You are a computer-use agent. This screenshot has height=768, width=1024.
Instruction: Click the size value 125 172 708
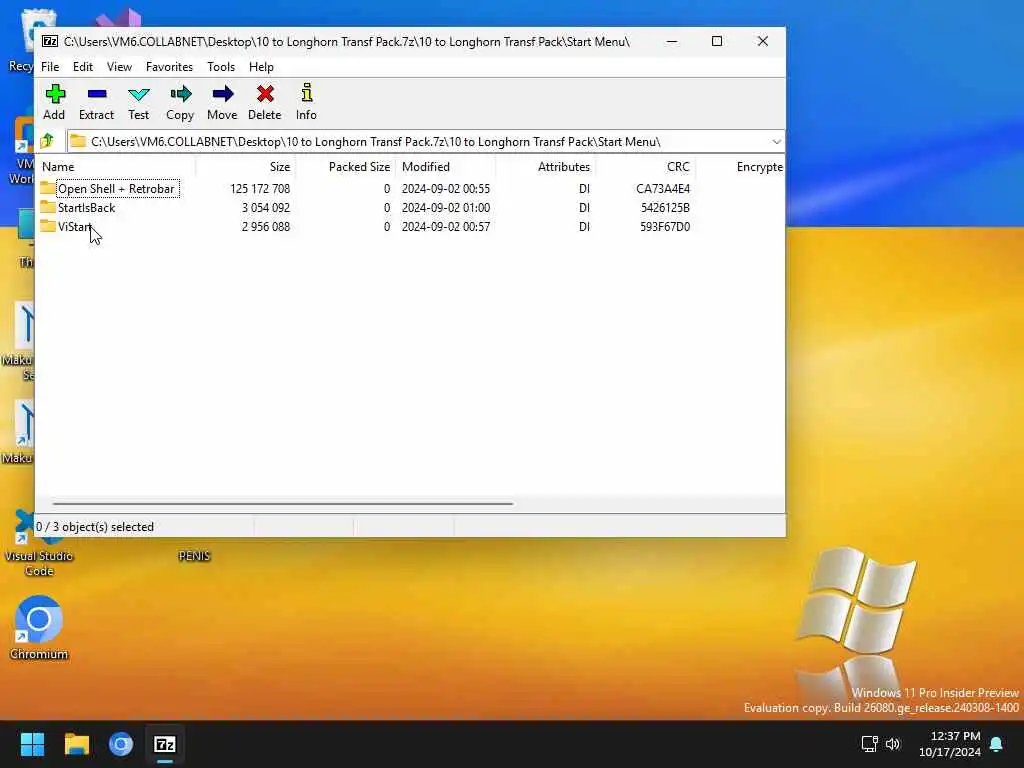(x=260, y=189)
